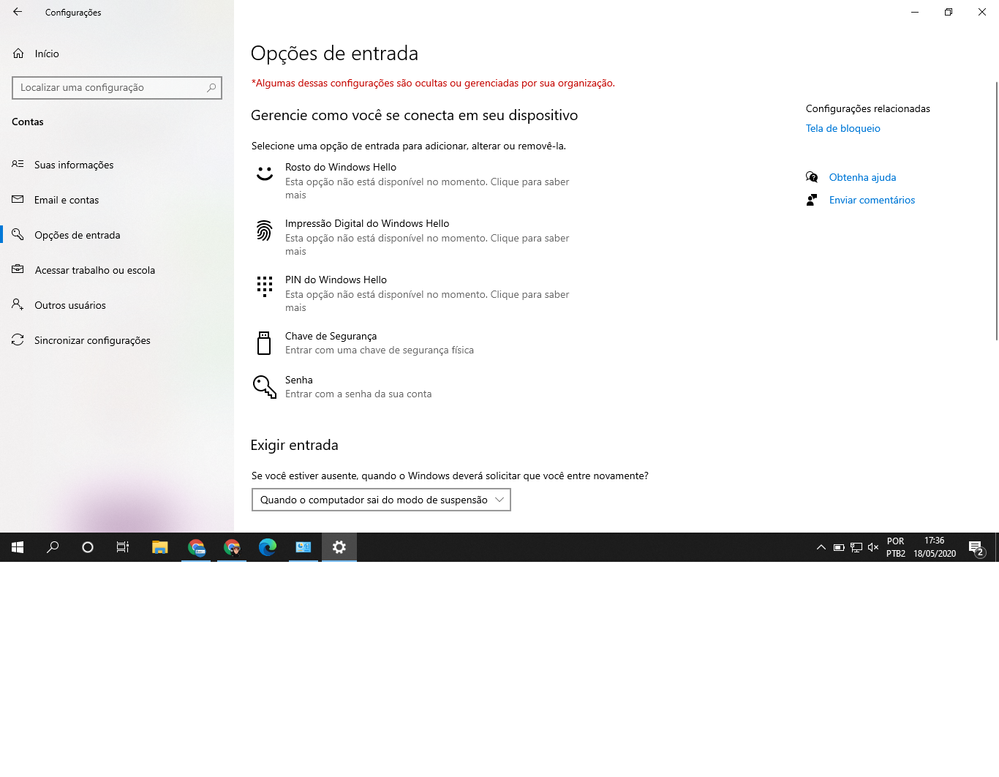Open the network icon in system tray
Viewport: 999px width, 777px height.
856,547
